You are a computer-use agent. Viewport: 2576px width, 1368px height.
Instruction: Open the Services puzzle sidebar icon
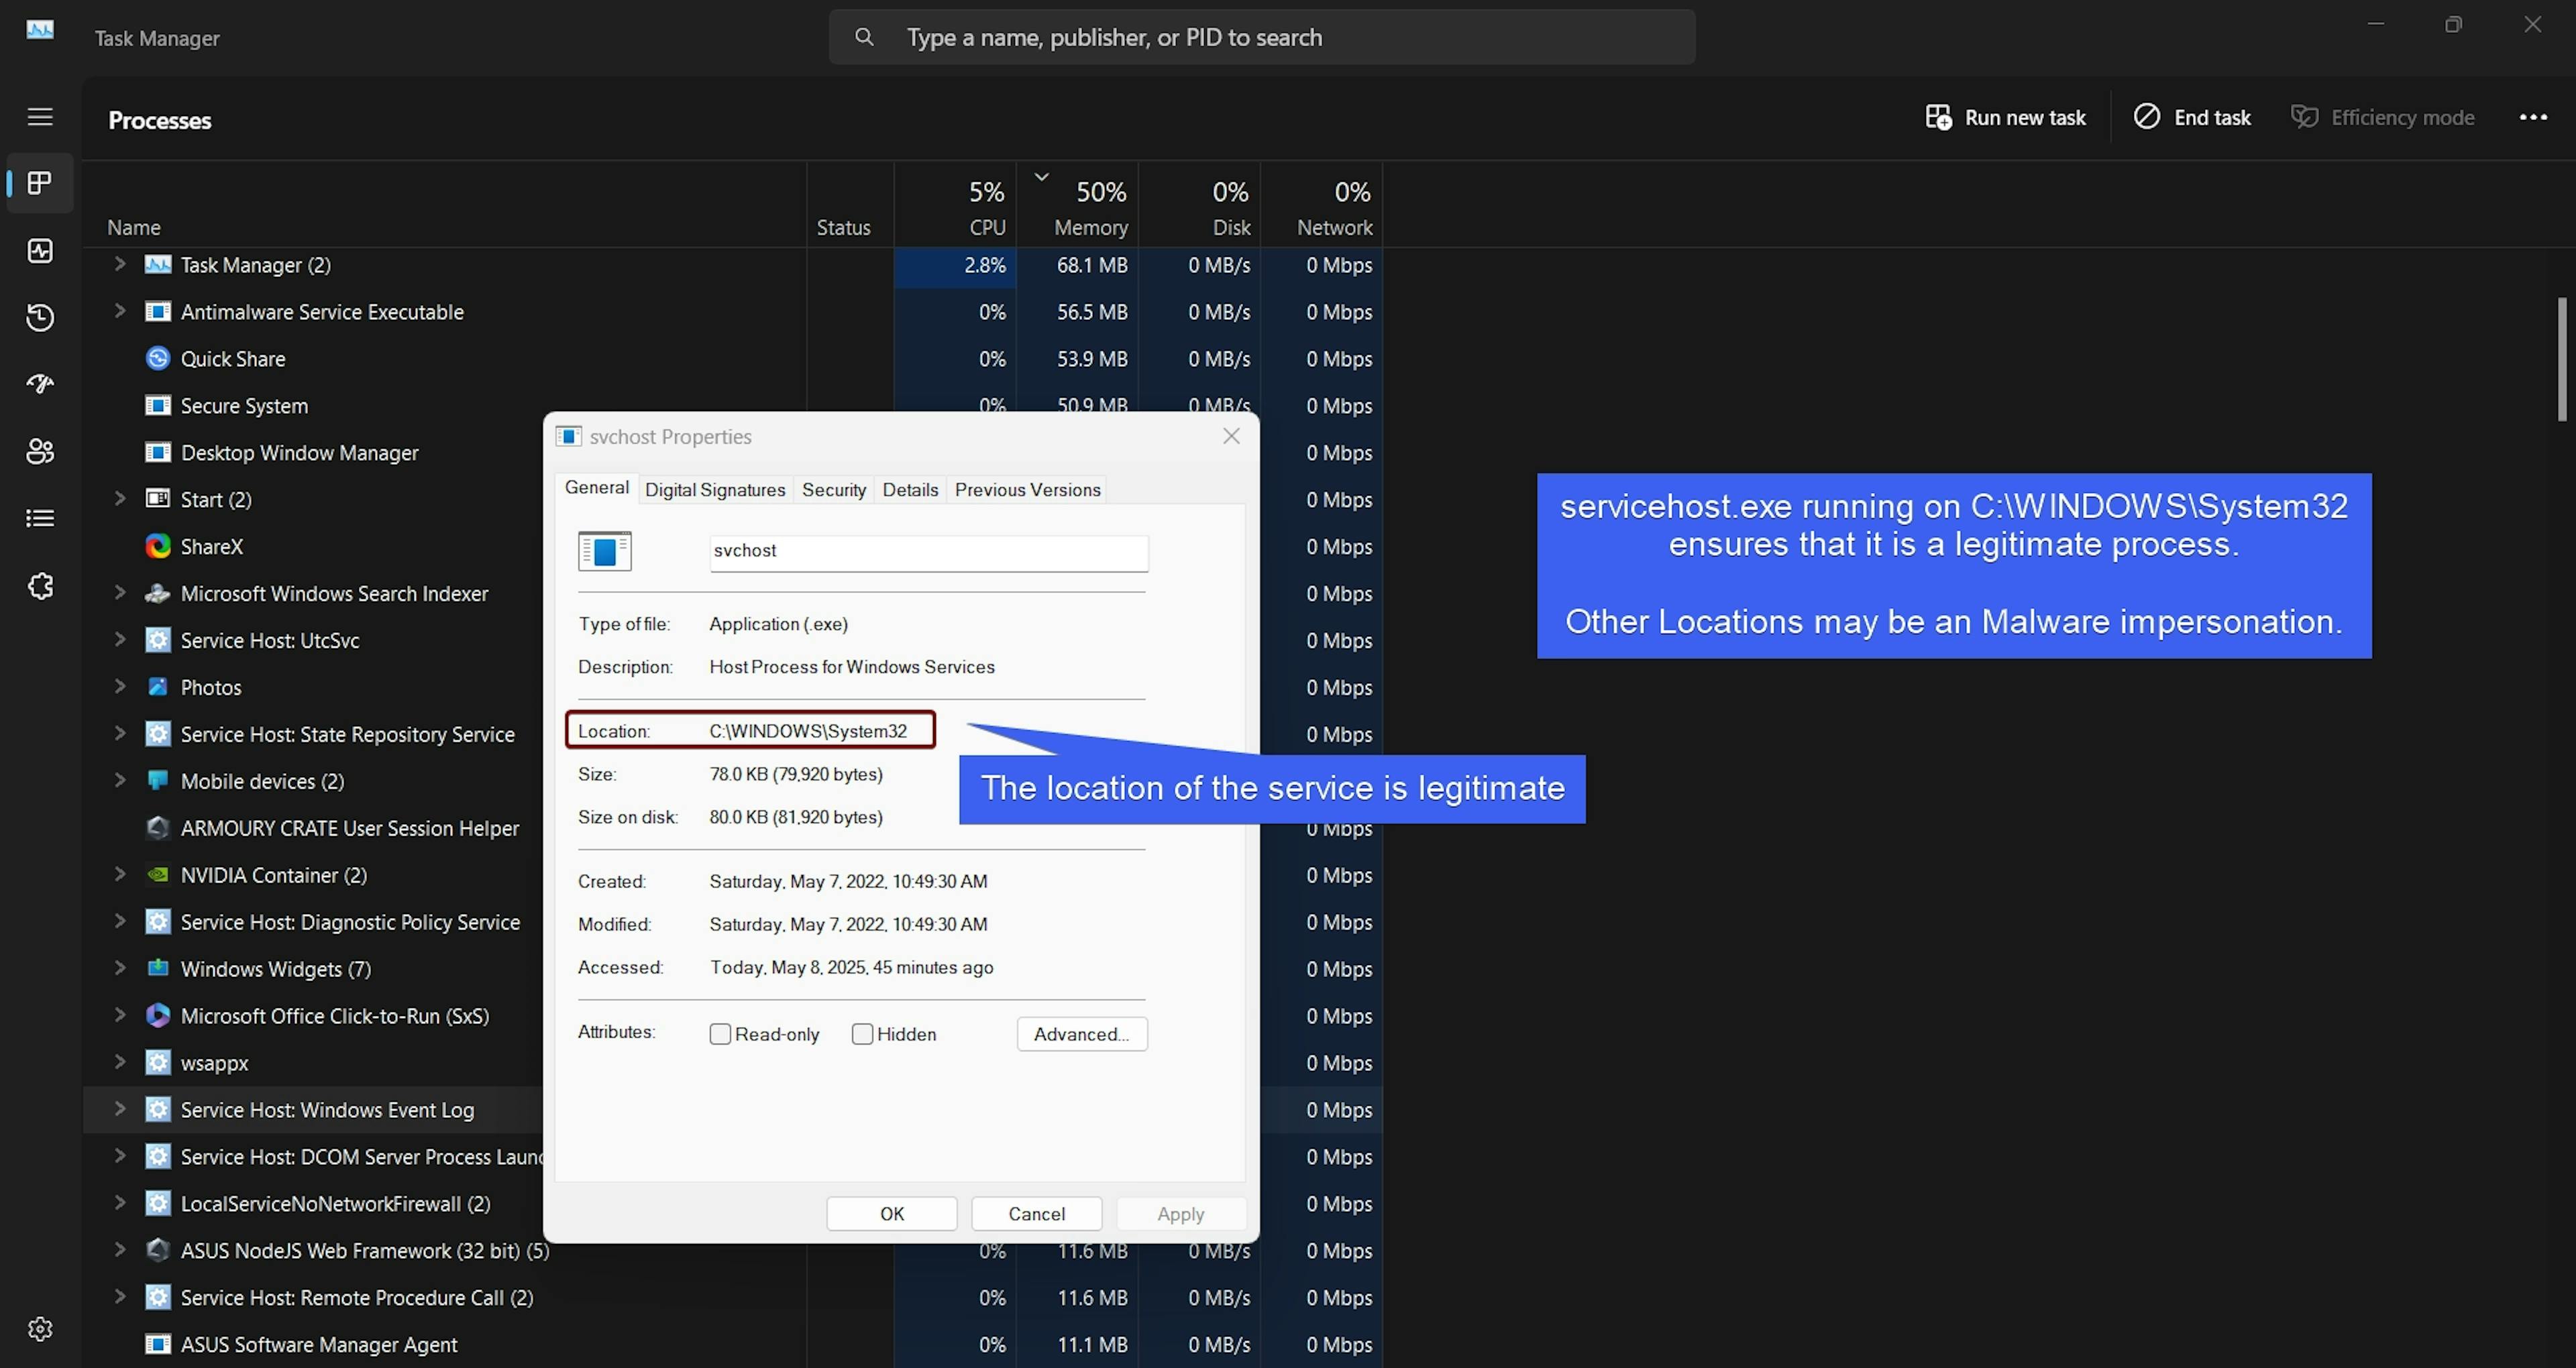(x=40, y=586)
